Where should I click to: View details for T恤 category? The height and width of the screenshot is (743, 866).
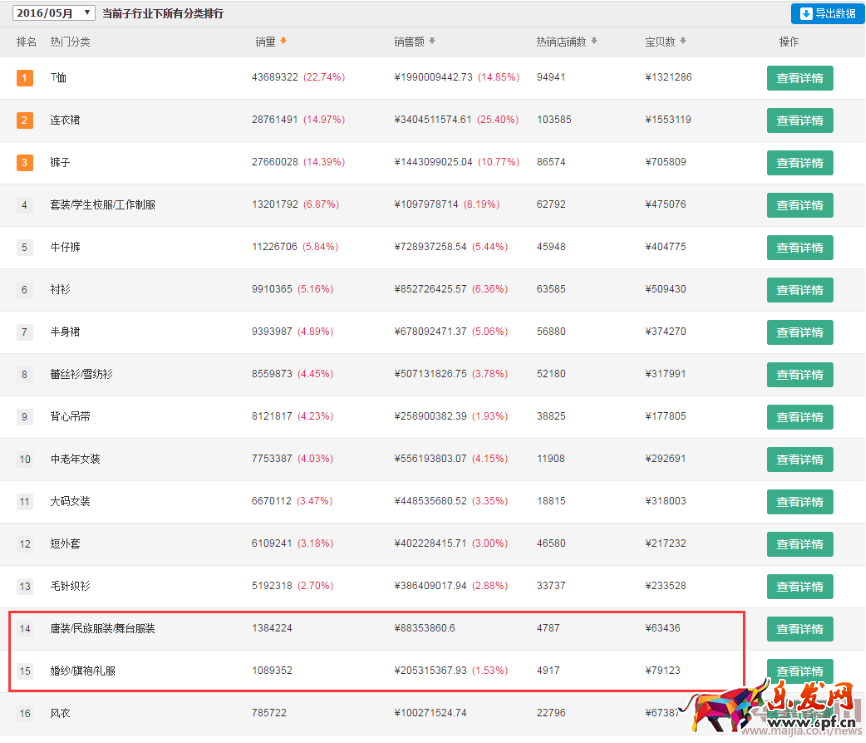[x=799, y=78]
